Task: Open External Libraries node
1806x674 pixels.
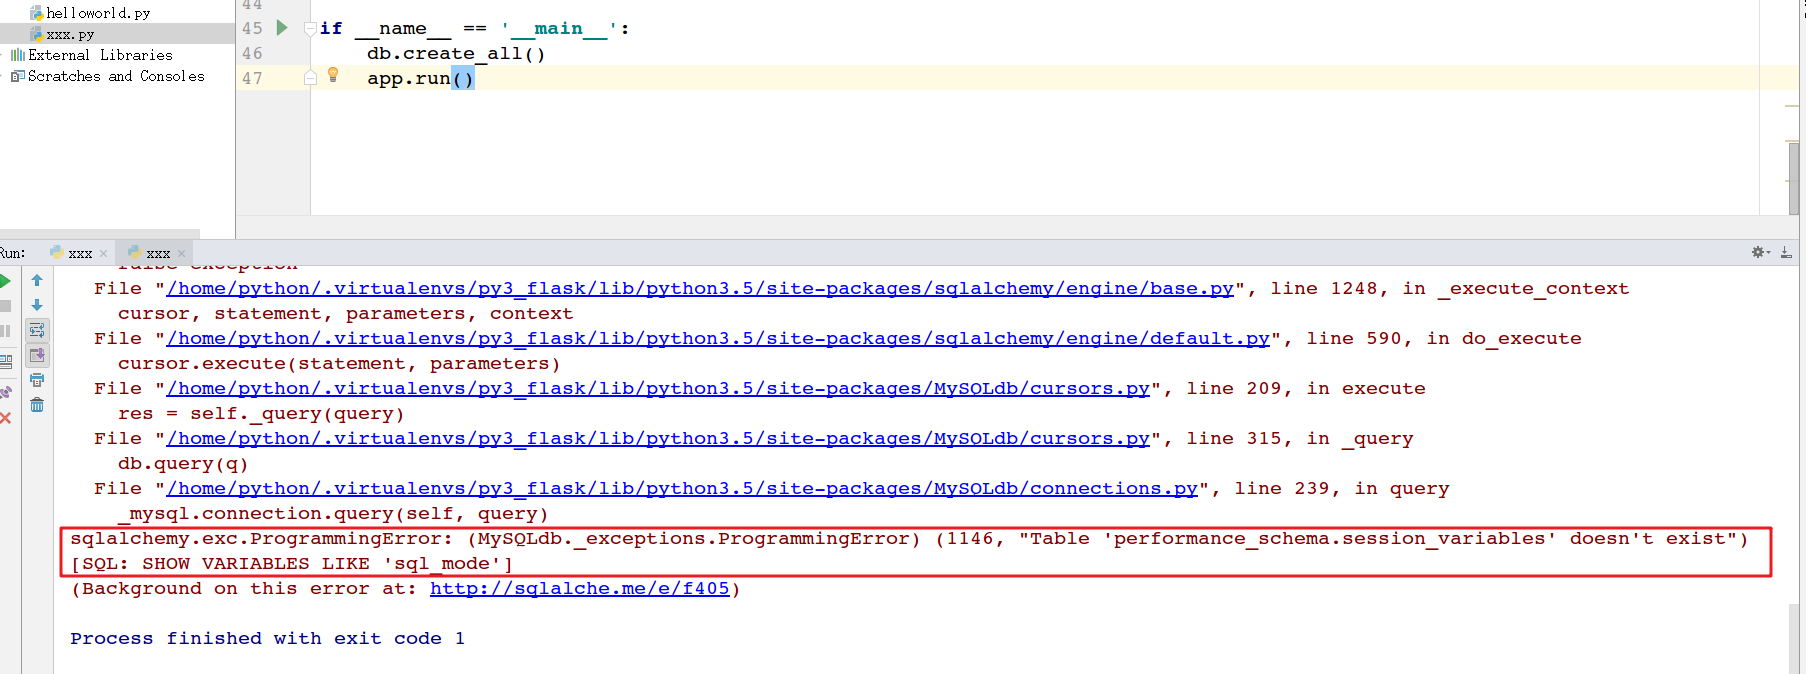Action: click(91, 55)
